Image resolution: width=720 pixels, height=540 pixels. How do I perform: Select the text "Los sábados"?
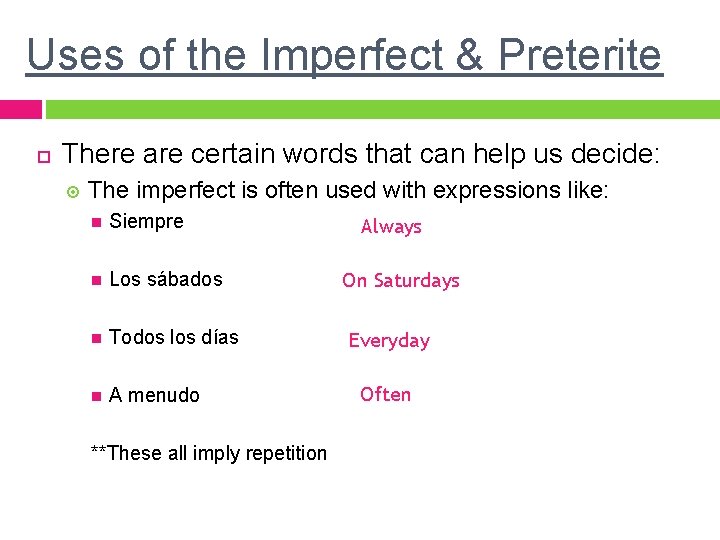pyautogui.click(x=166, y=279)
